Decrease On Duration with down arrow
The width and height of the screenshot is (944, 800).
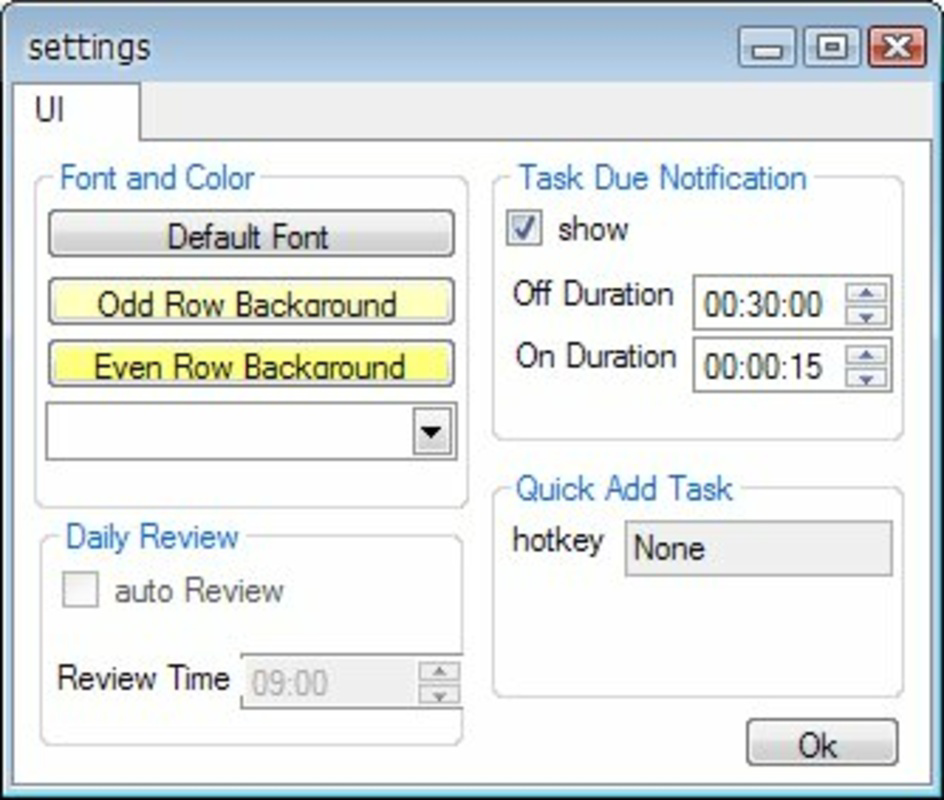[x=866, y=378]
